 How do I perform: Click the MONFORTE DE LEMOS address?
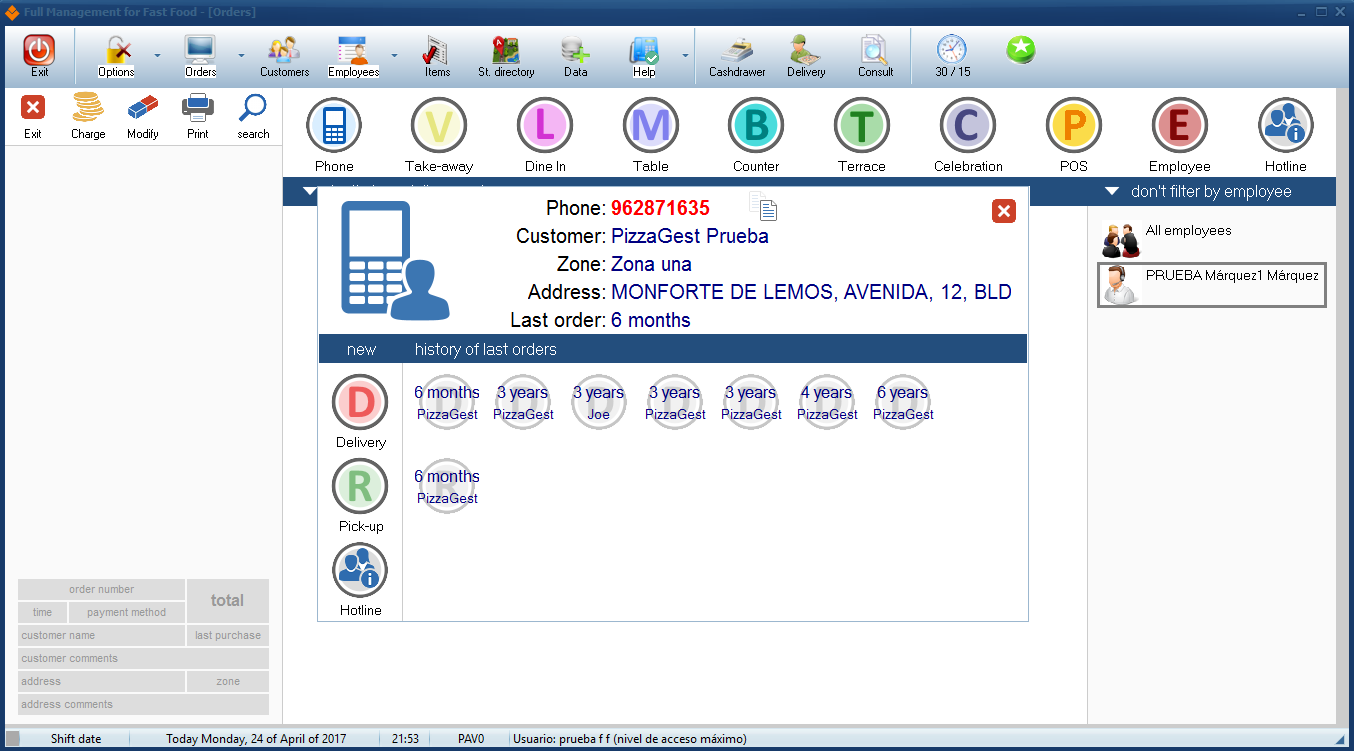[811, 293]
